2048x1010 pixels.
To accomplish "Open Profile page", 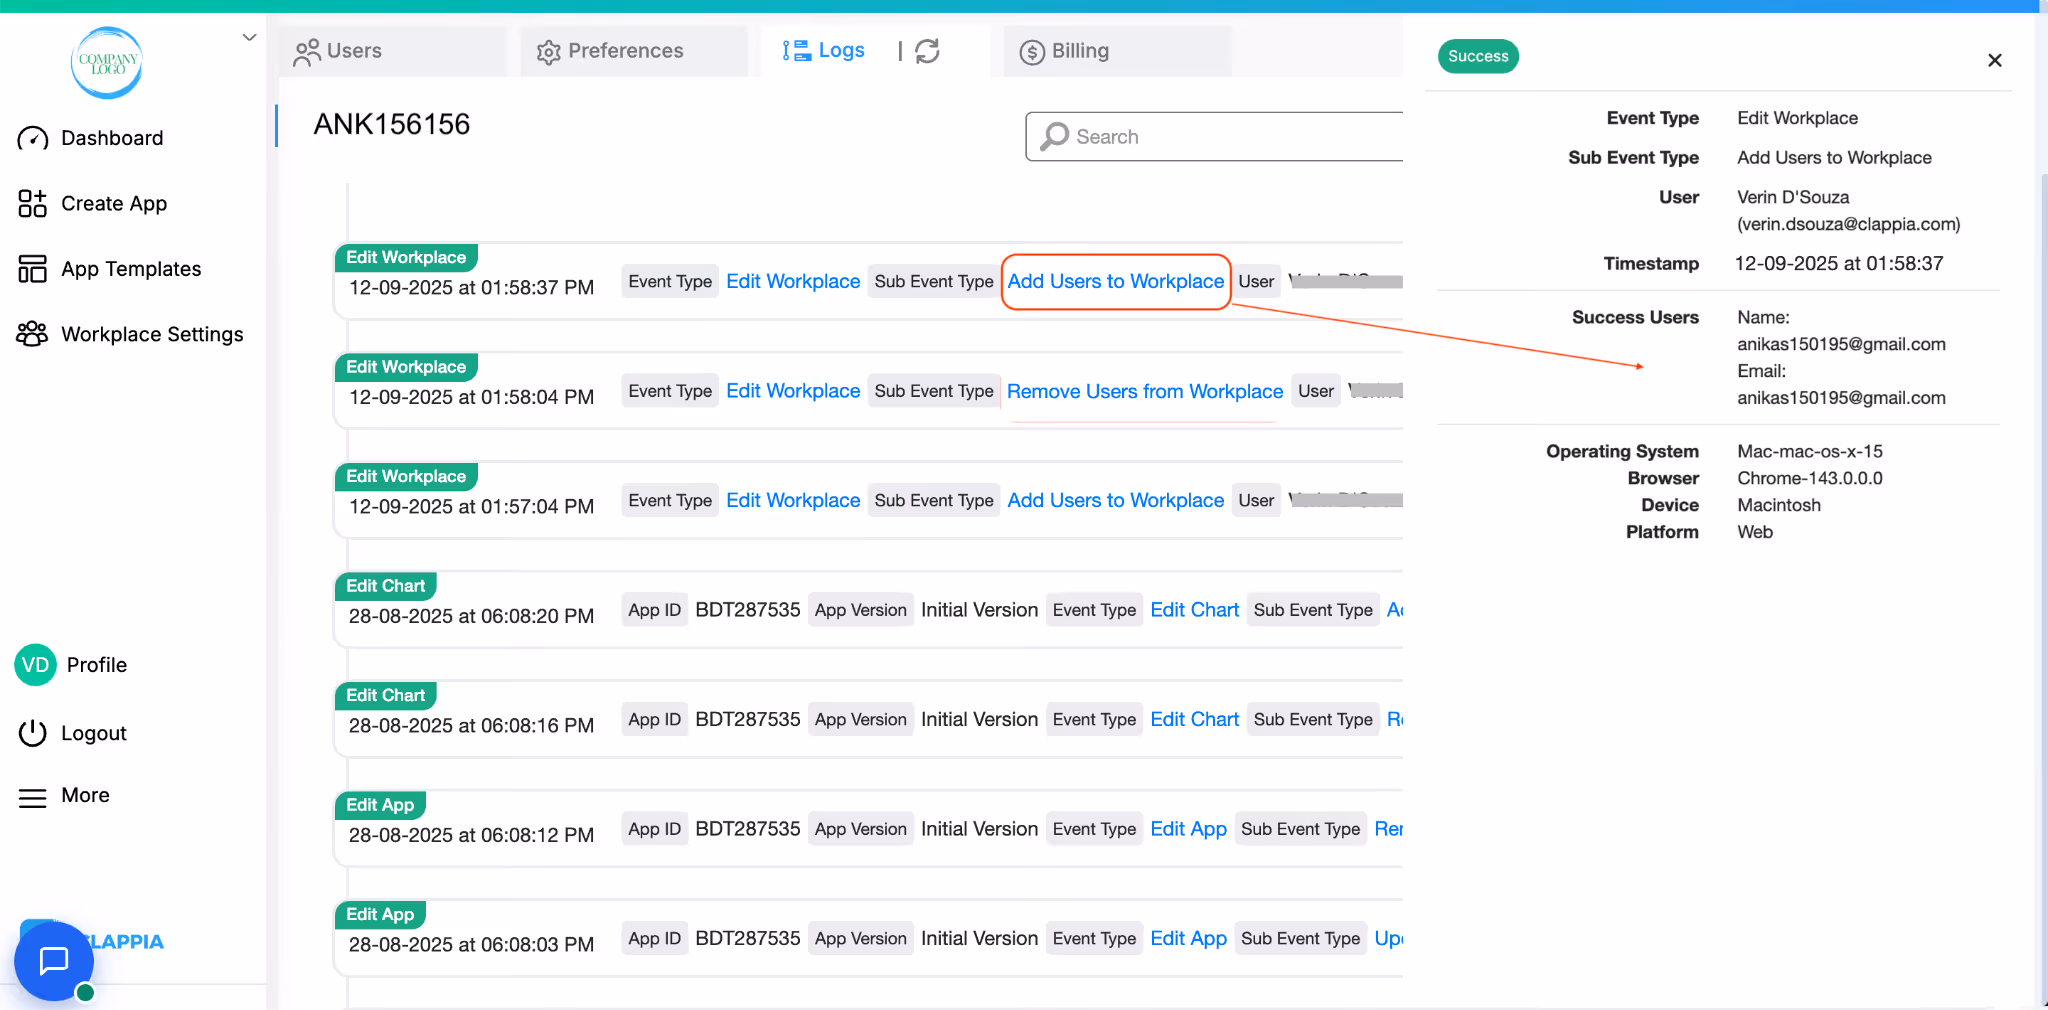I will coord(97,665).
